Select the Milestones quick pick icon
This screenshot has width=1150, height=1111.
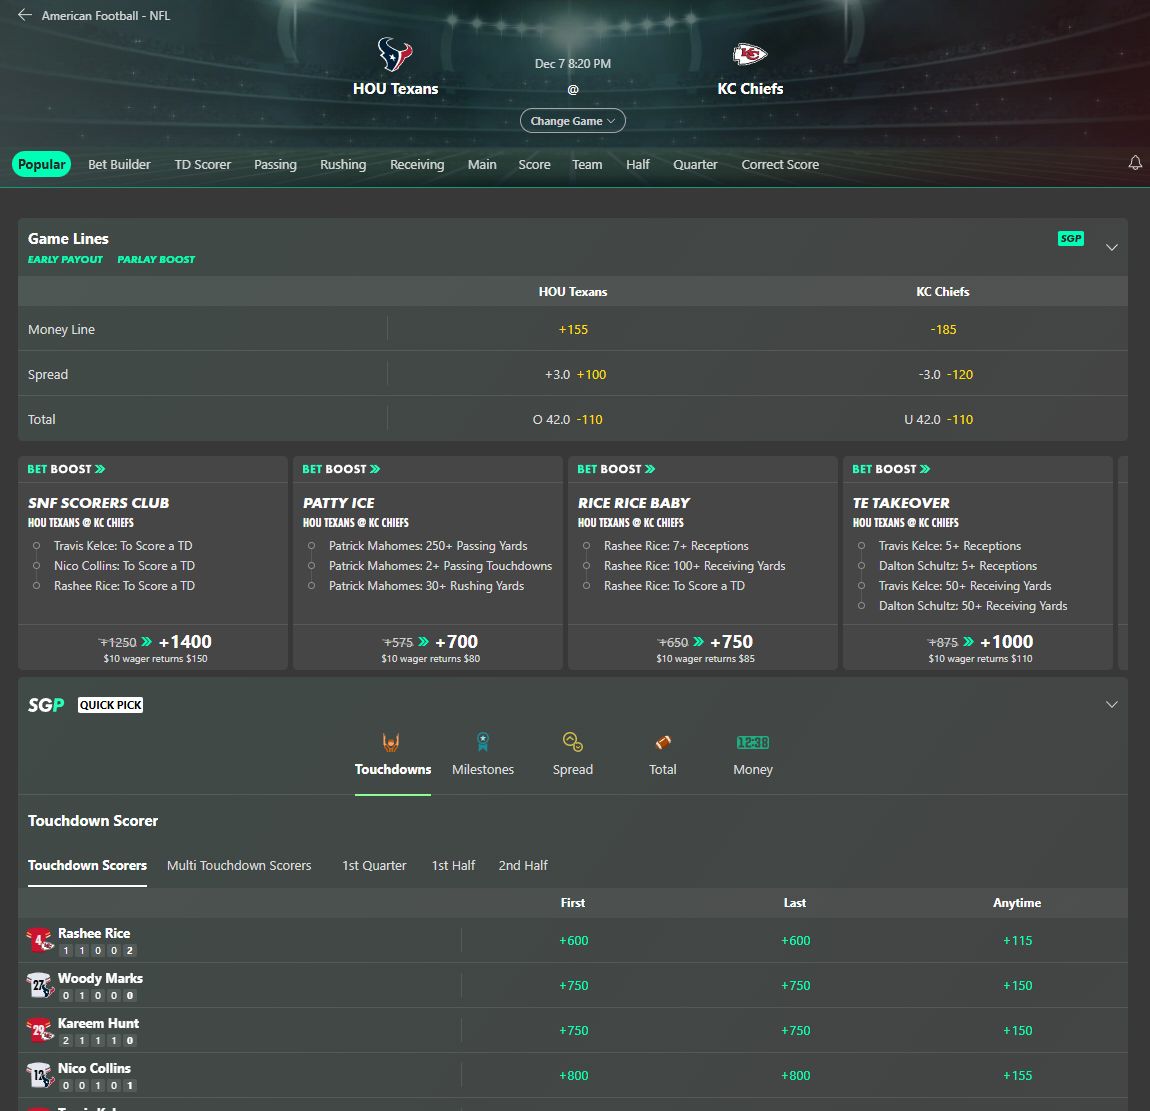click(x=483, y=750)
